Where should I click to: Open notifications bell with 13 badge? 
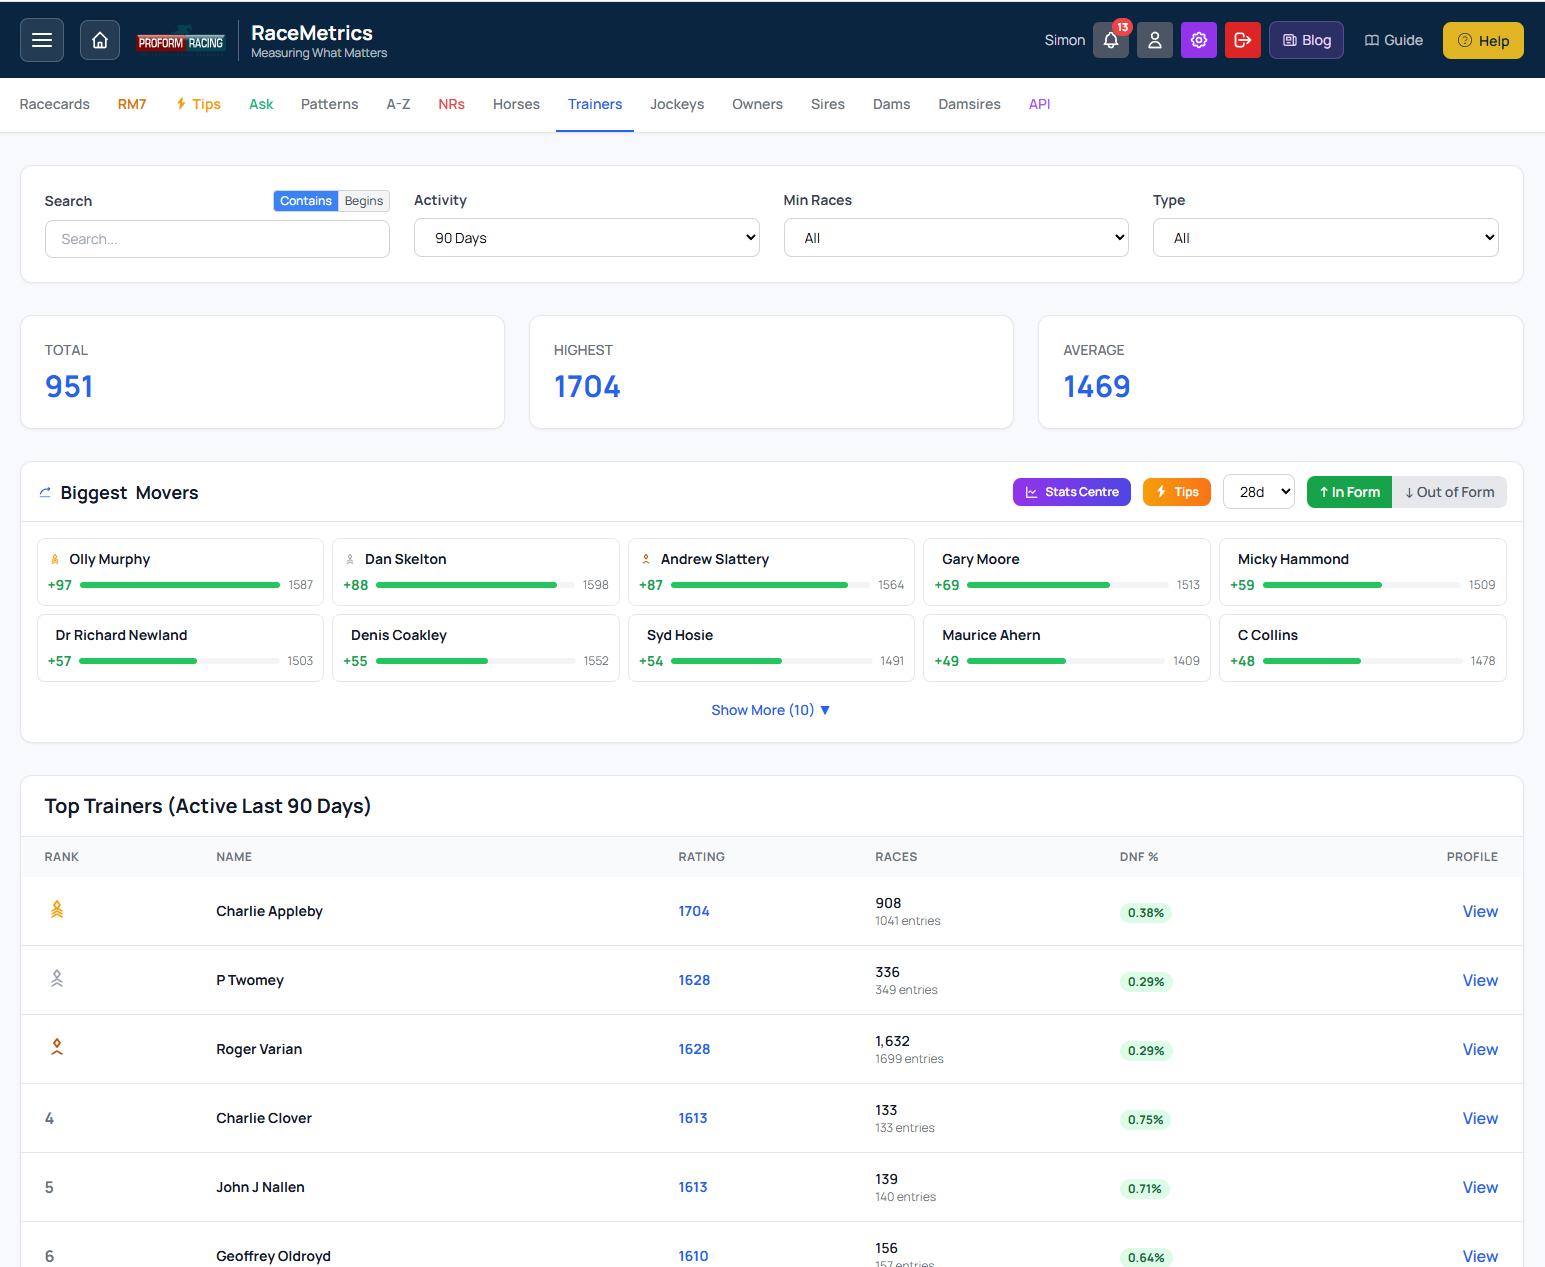tap(1111, 40)
